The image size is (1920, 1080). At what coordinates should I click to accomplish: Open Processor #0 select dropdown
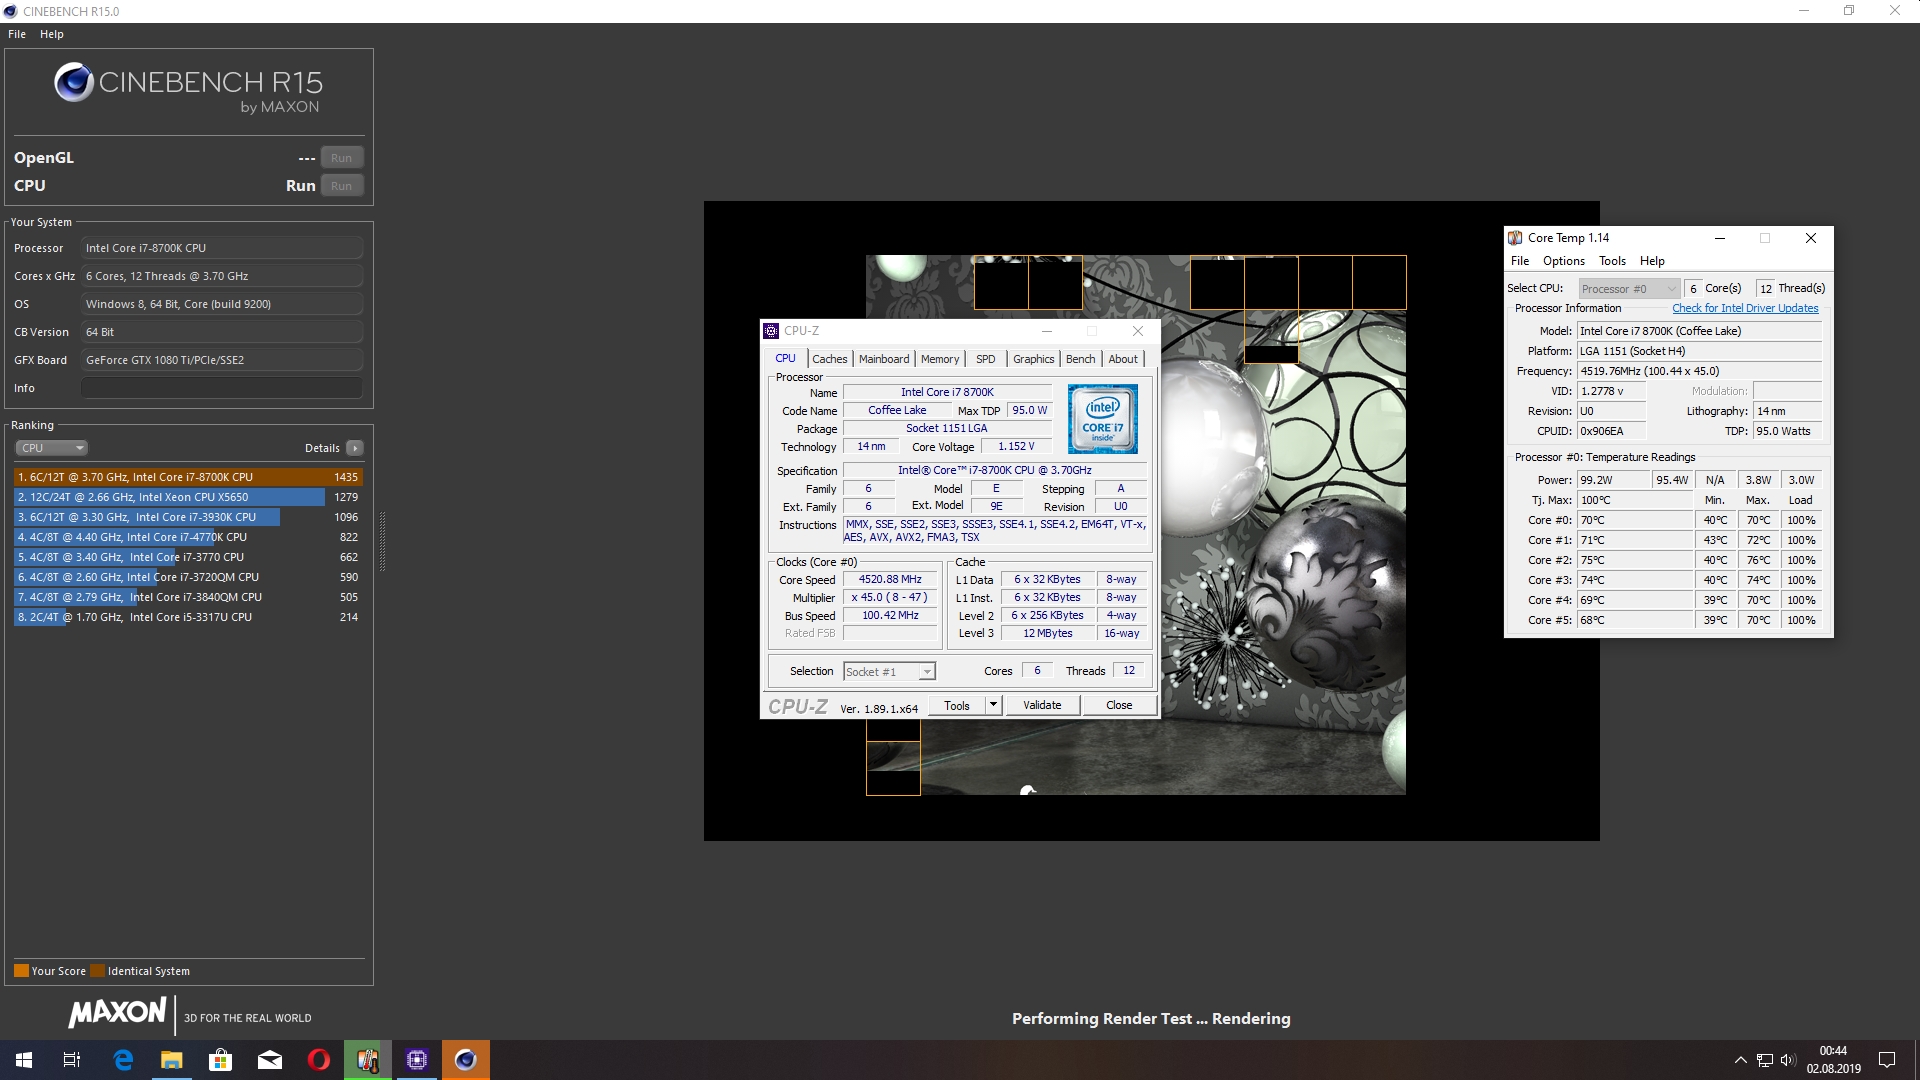pyautogui.click(x=1628, y=289)
